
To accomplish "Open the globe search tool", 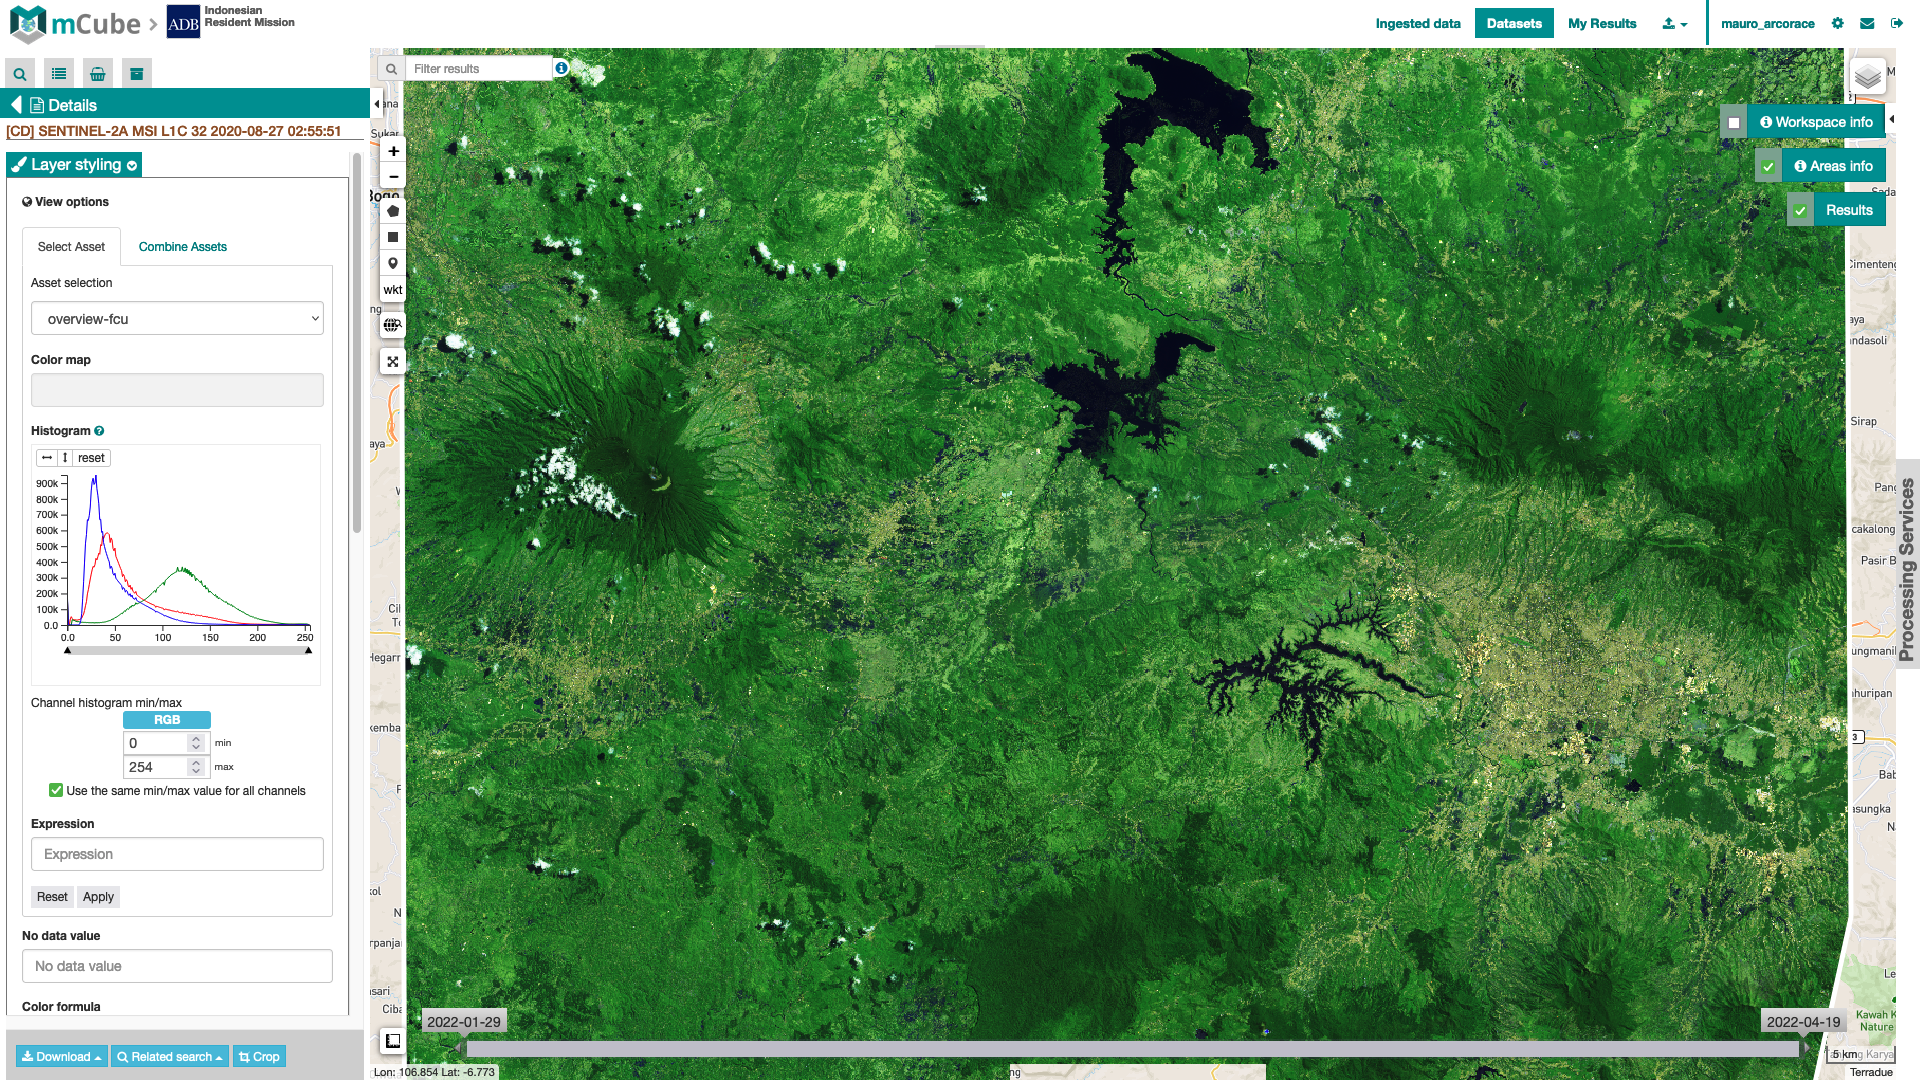I will tap(393, 325).
